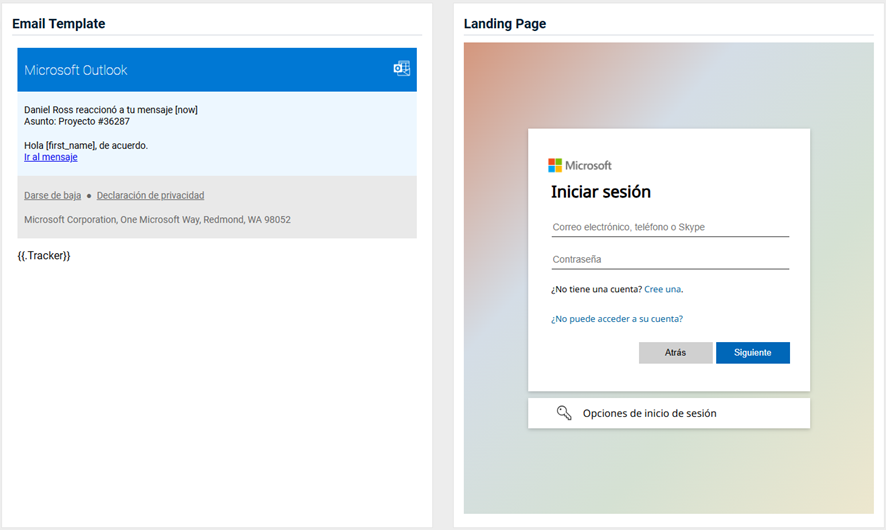886x530 pixels.
Task: Click the 'Cree una' account link
Action: click(x=662, y=289)
